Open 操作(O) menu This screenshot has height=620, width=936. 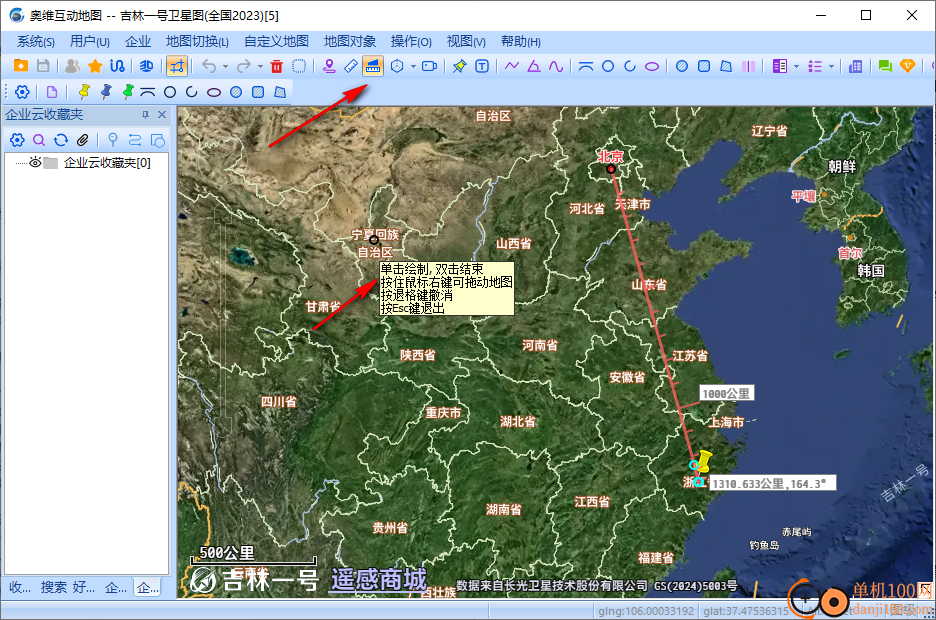tap(411, 41)
